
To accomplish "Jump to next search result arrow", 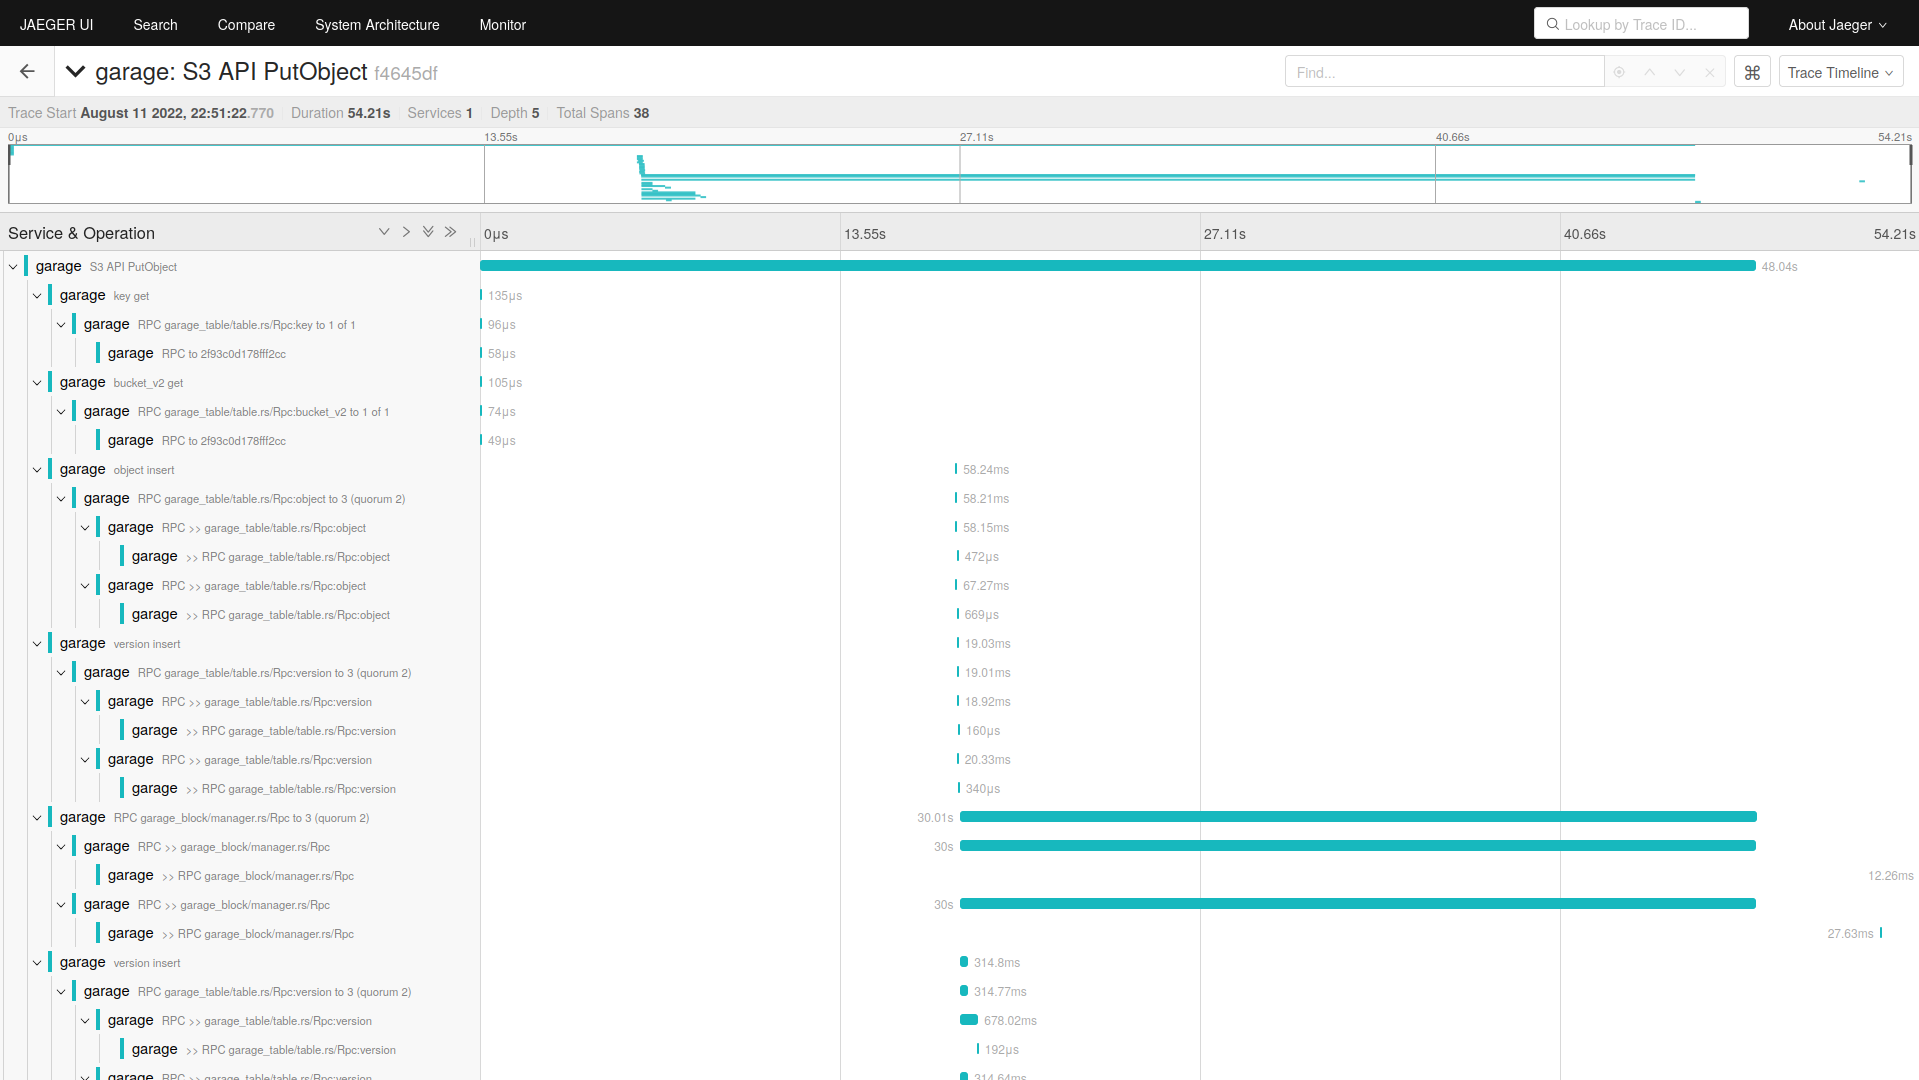I will (x=1680, y=72).
